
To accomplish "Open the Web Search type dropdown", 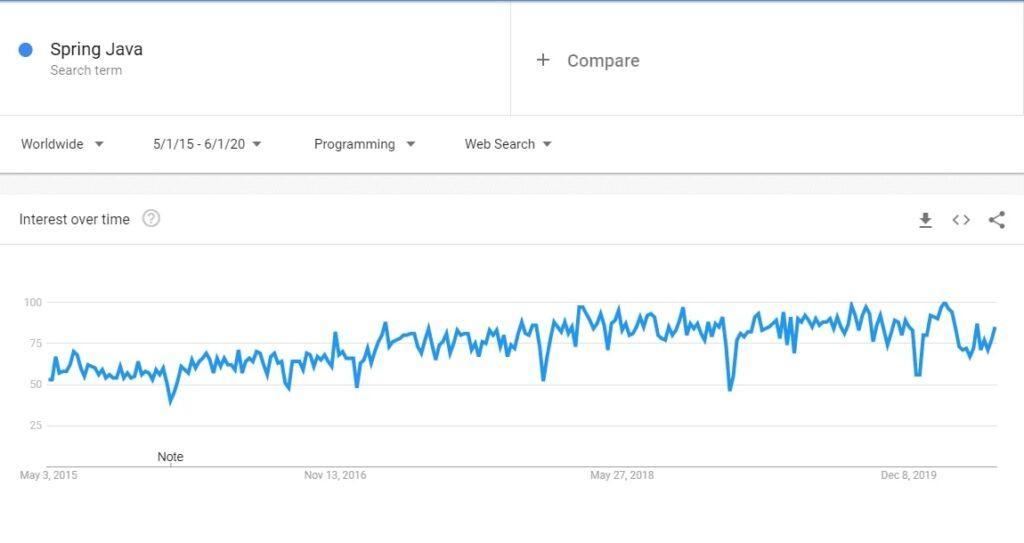I will [508, 144].
